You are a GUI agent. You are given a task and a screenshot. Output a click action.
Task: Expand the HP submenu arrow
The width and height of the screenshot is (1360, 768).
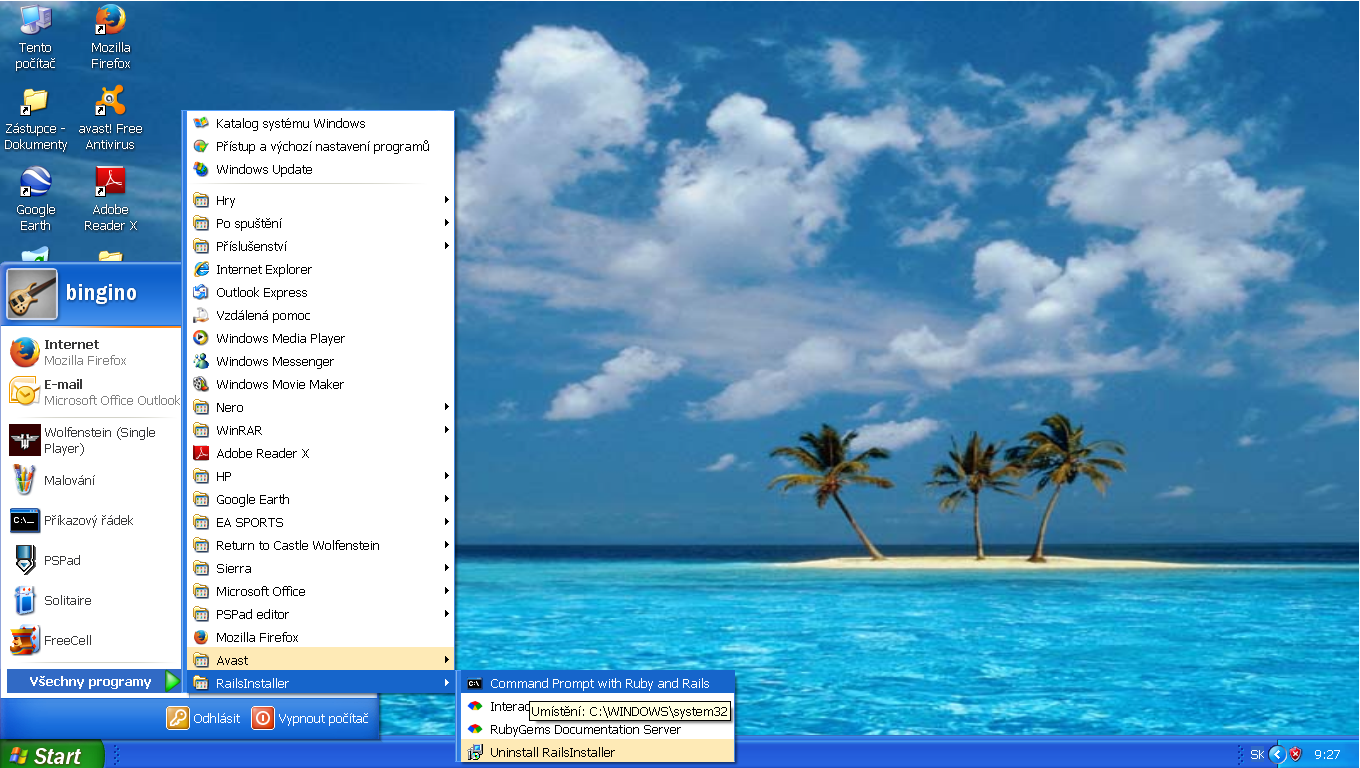pos(447,476)
